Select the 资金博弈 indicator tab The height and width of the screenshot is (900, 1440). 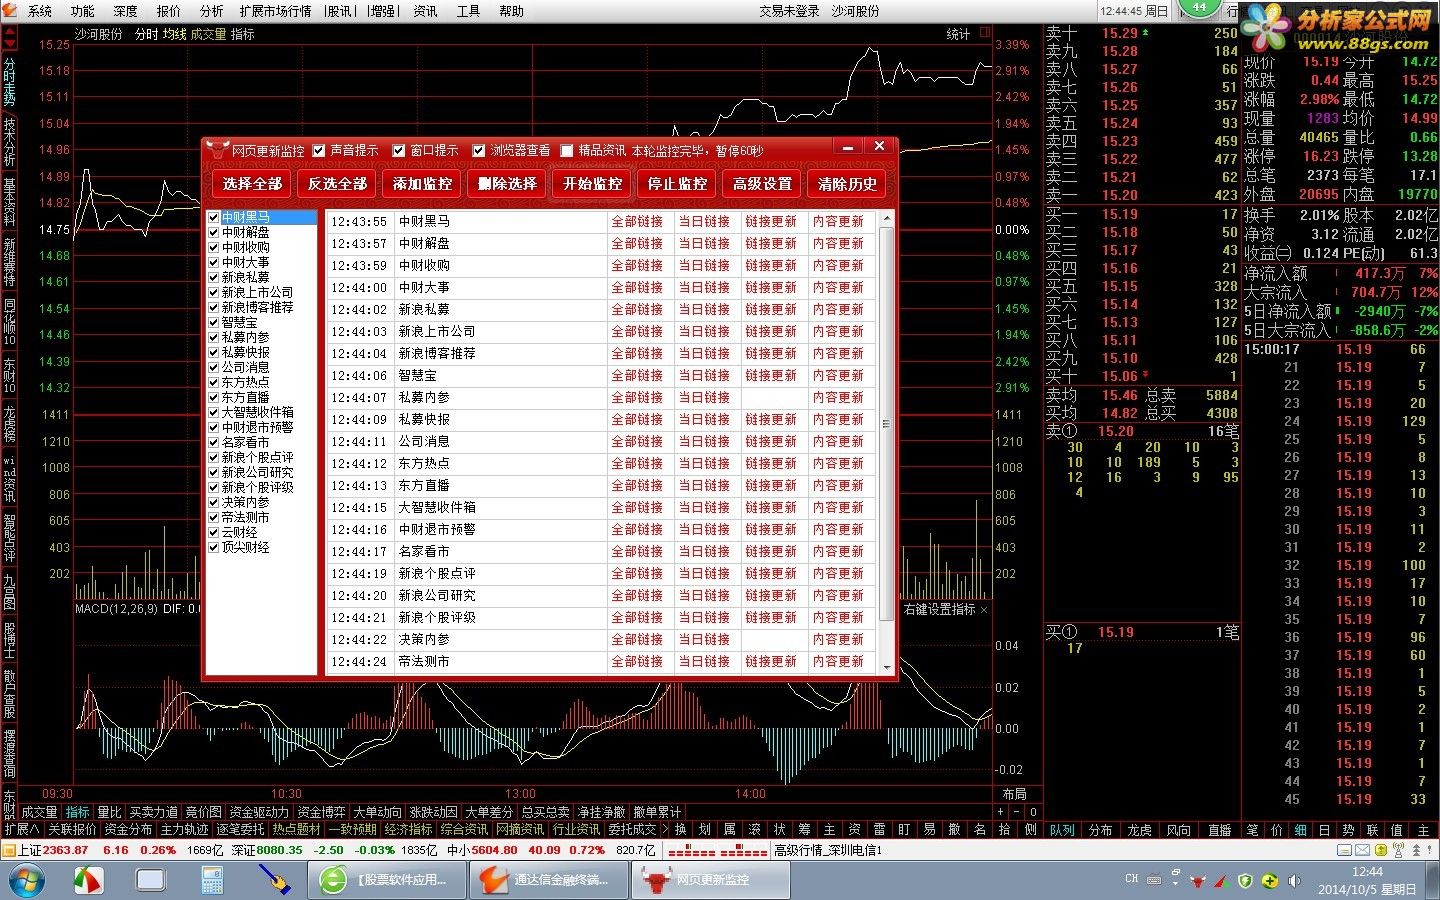click(321, 812)
